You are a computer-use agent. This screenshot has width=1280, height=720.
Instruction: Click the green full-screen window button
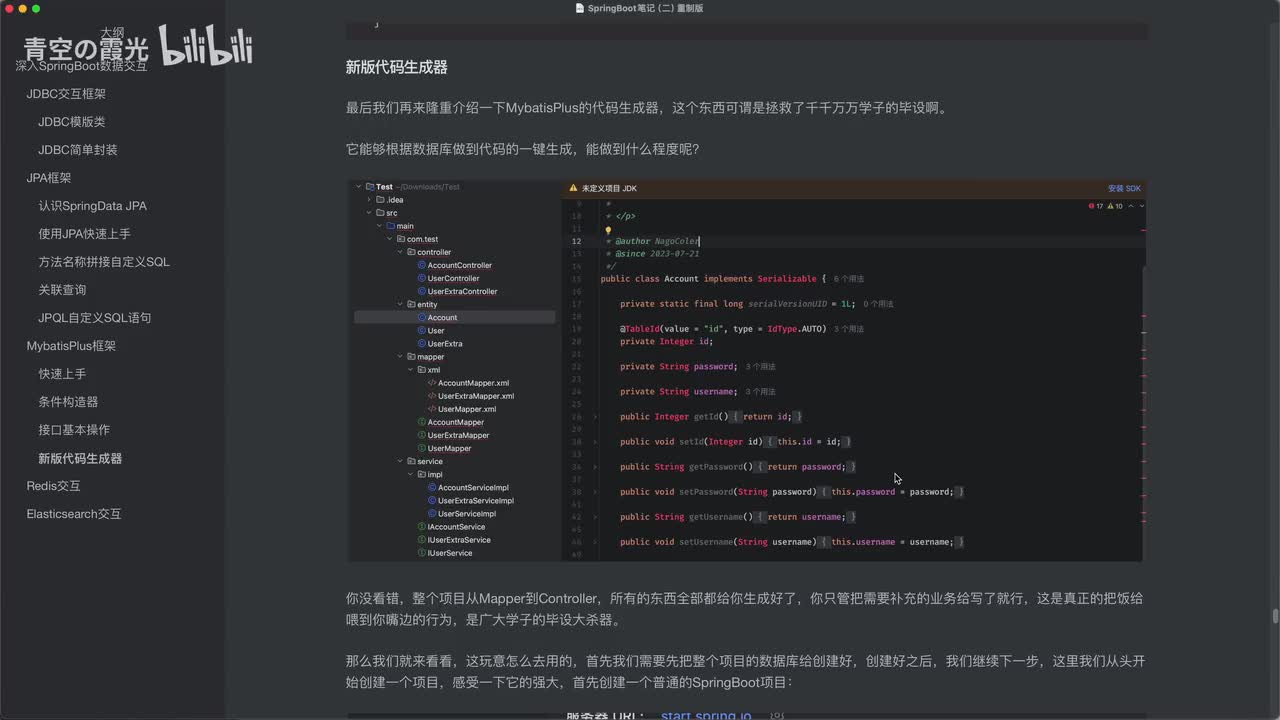click(x=36, y=8)
